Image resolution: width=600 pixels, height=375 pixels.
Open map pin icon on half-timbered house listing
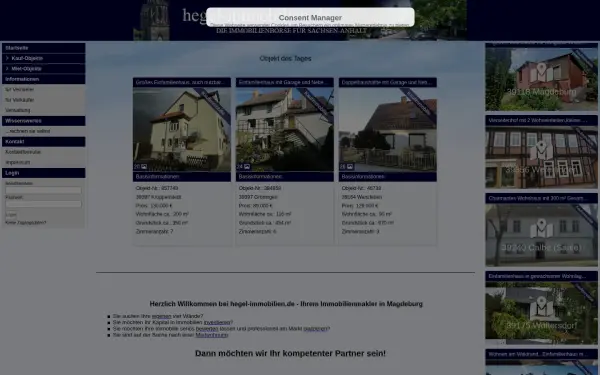[541, 150]
